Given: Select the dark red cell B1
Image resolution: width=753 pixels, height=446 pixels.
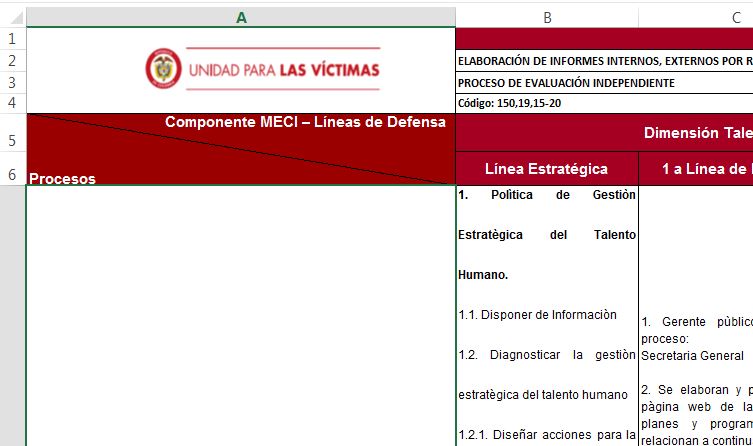Looking at the screenshot, I should click(x=605, y=38).
